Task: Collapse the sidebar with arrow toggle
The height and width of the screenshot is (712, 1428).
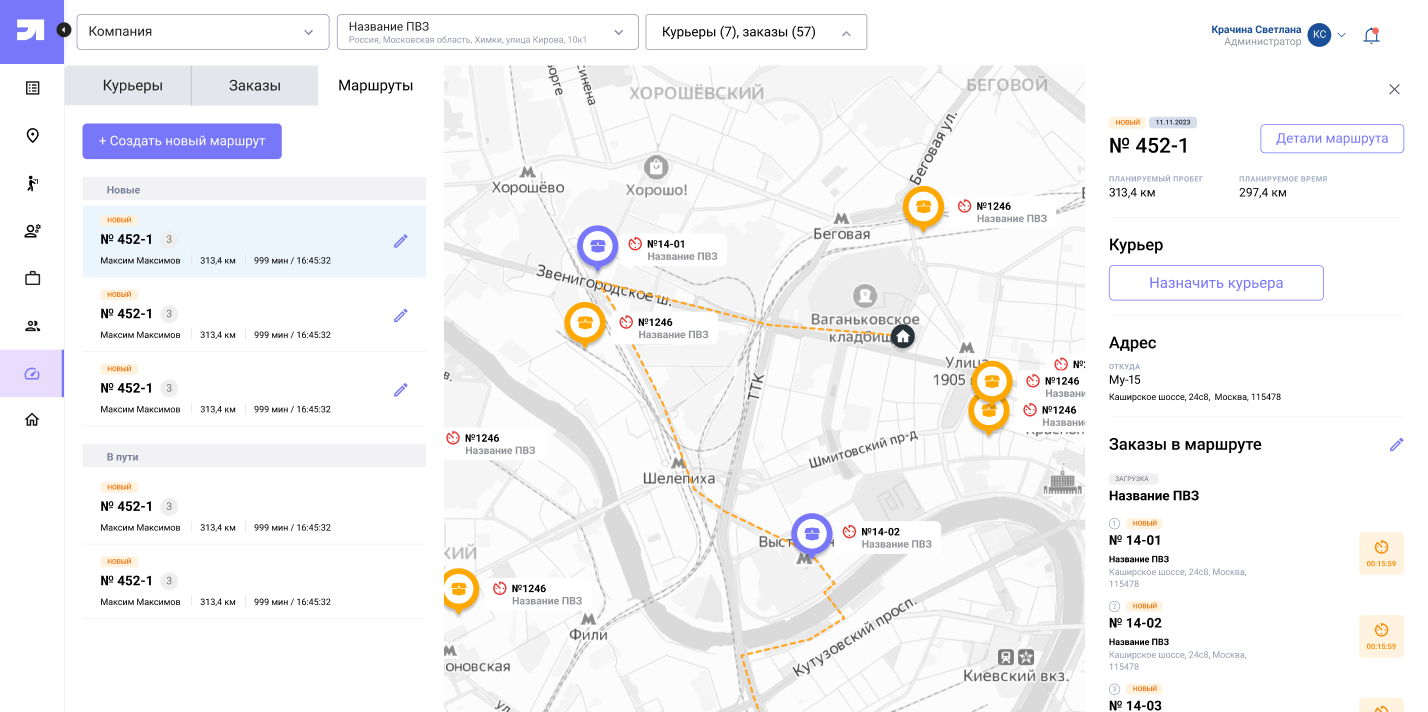Action: [64, 30]
